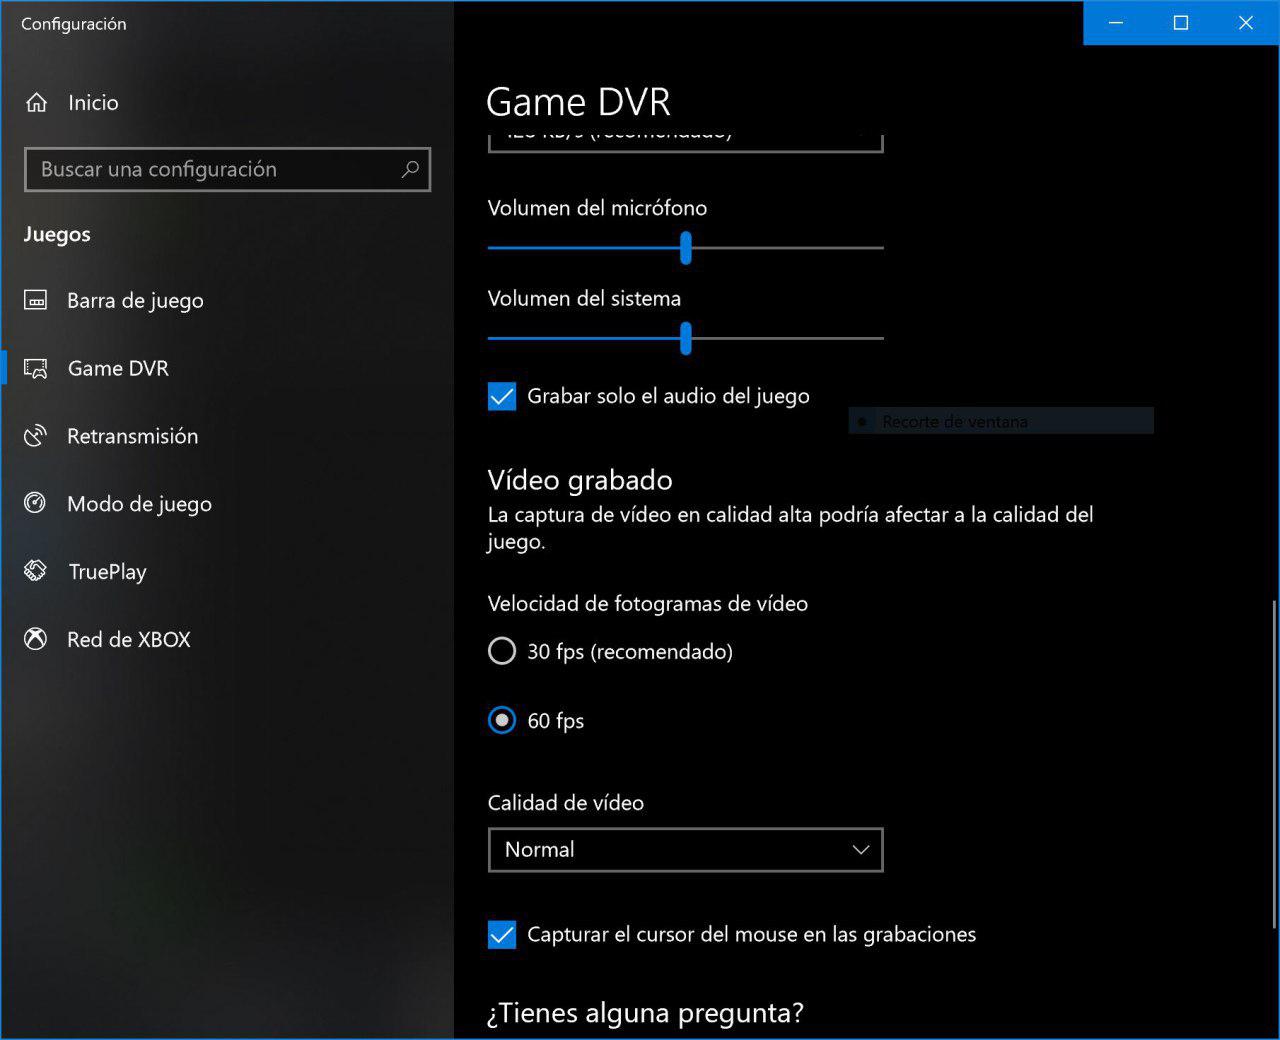Select the 60 fps radio button
1280x1040 pixels.
click(502, 720)
